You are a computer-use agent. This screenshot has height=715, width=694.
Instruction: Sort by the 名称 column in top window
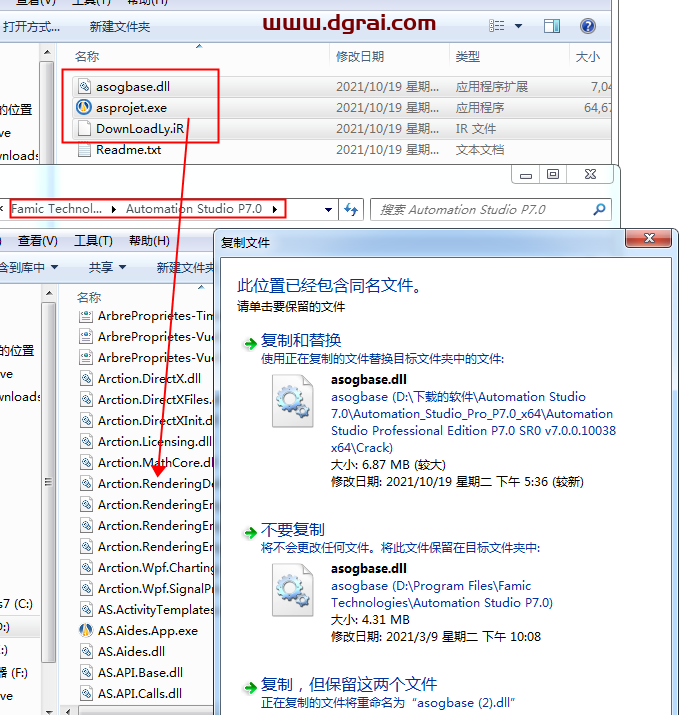coord(87,57)
